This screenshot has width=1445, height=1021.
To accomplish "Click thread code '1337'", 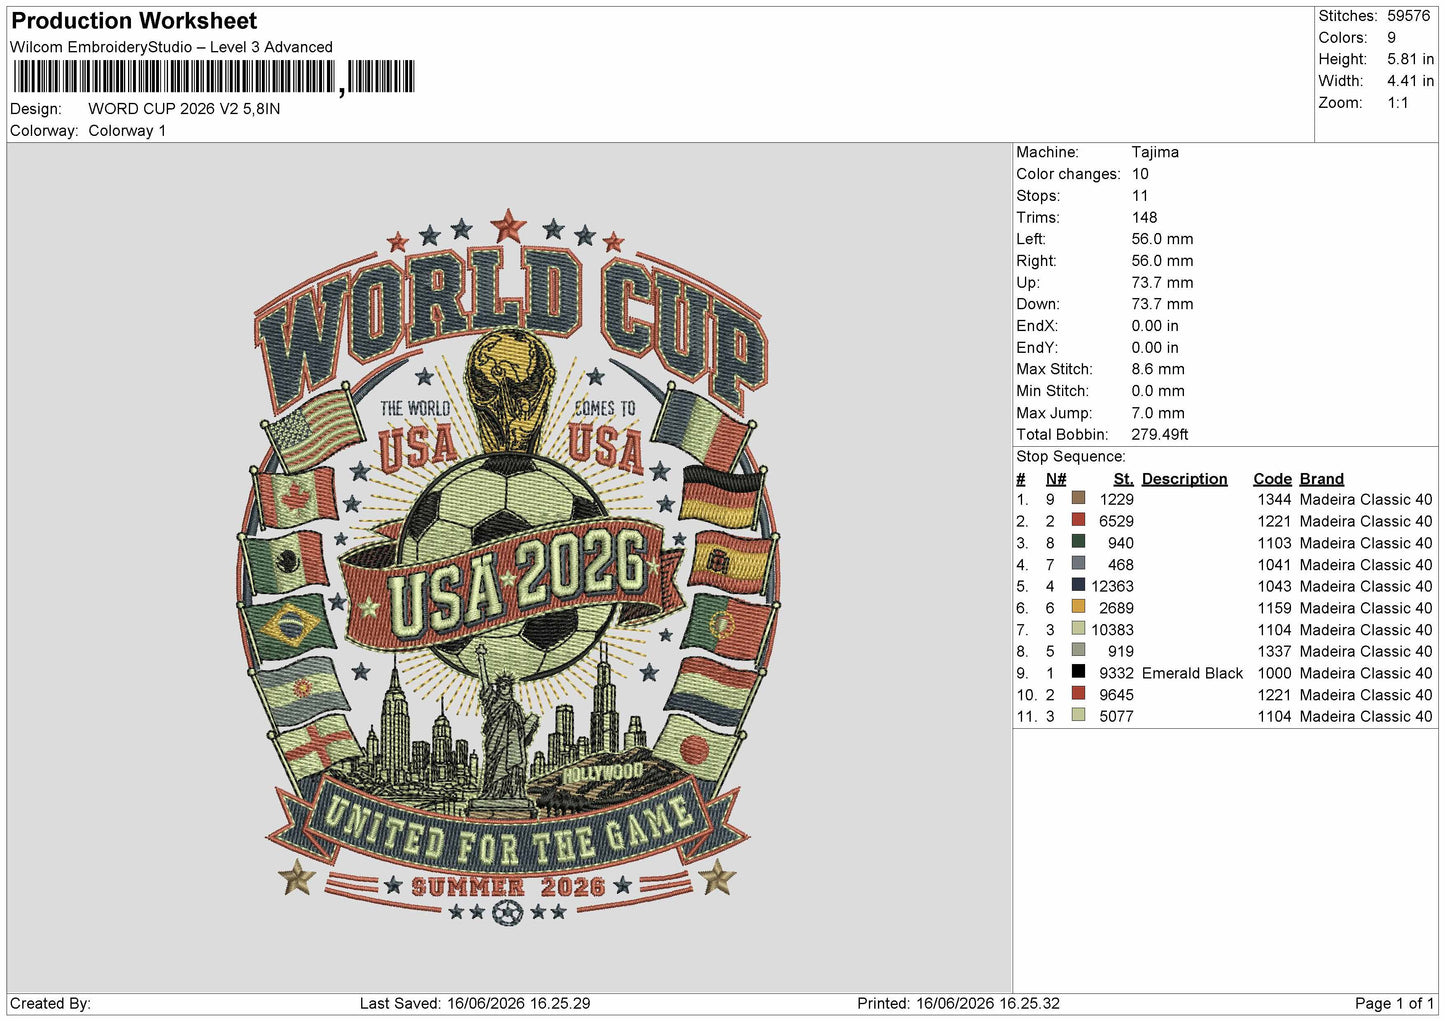I will click(x=1275, y=651).
